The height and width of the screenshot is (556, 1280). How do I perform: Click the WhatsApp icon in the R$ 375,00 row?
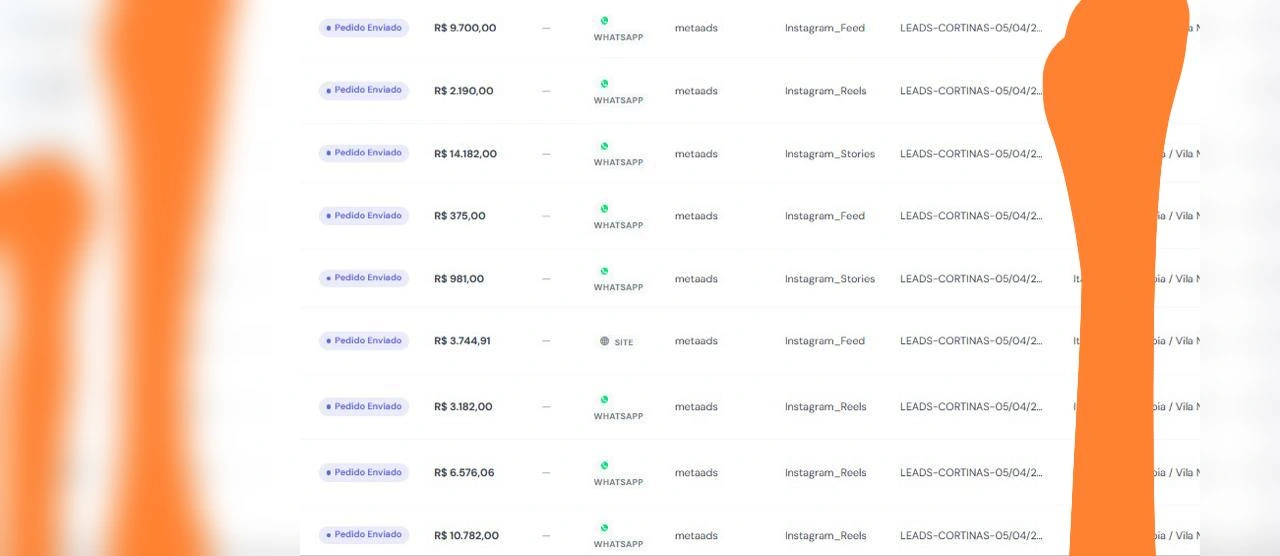tap(604, 209)
